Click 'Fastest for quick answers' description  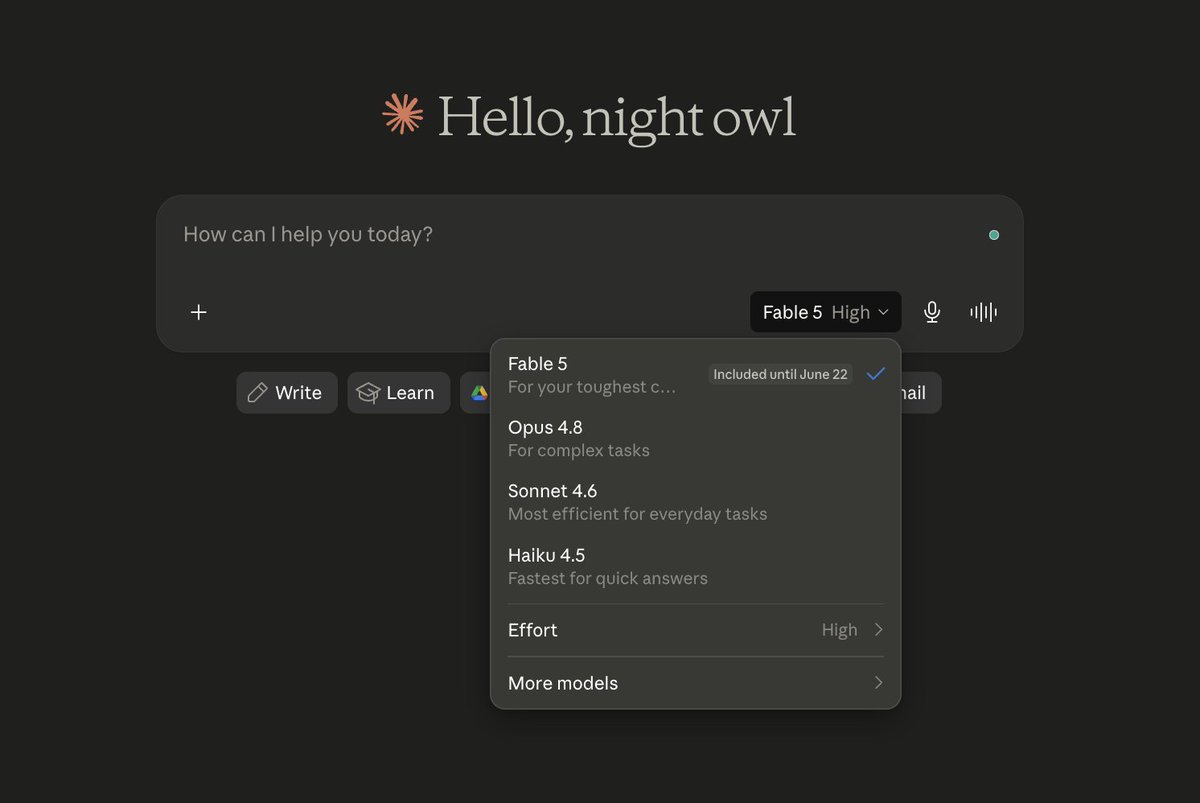pos(608,578)
